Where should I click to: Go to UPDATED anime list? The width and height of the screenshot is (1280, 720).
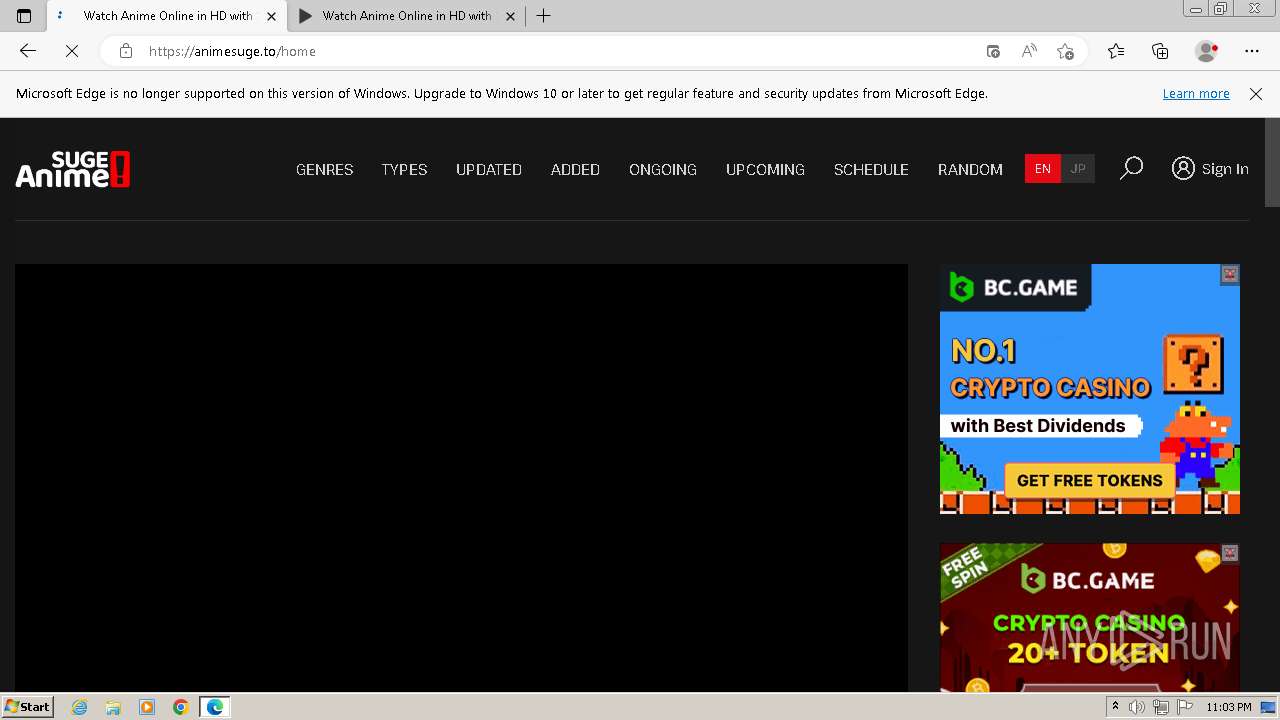[489, 170]
